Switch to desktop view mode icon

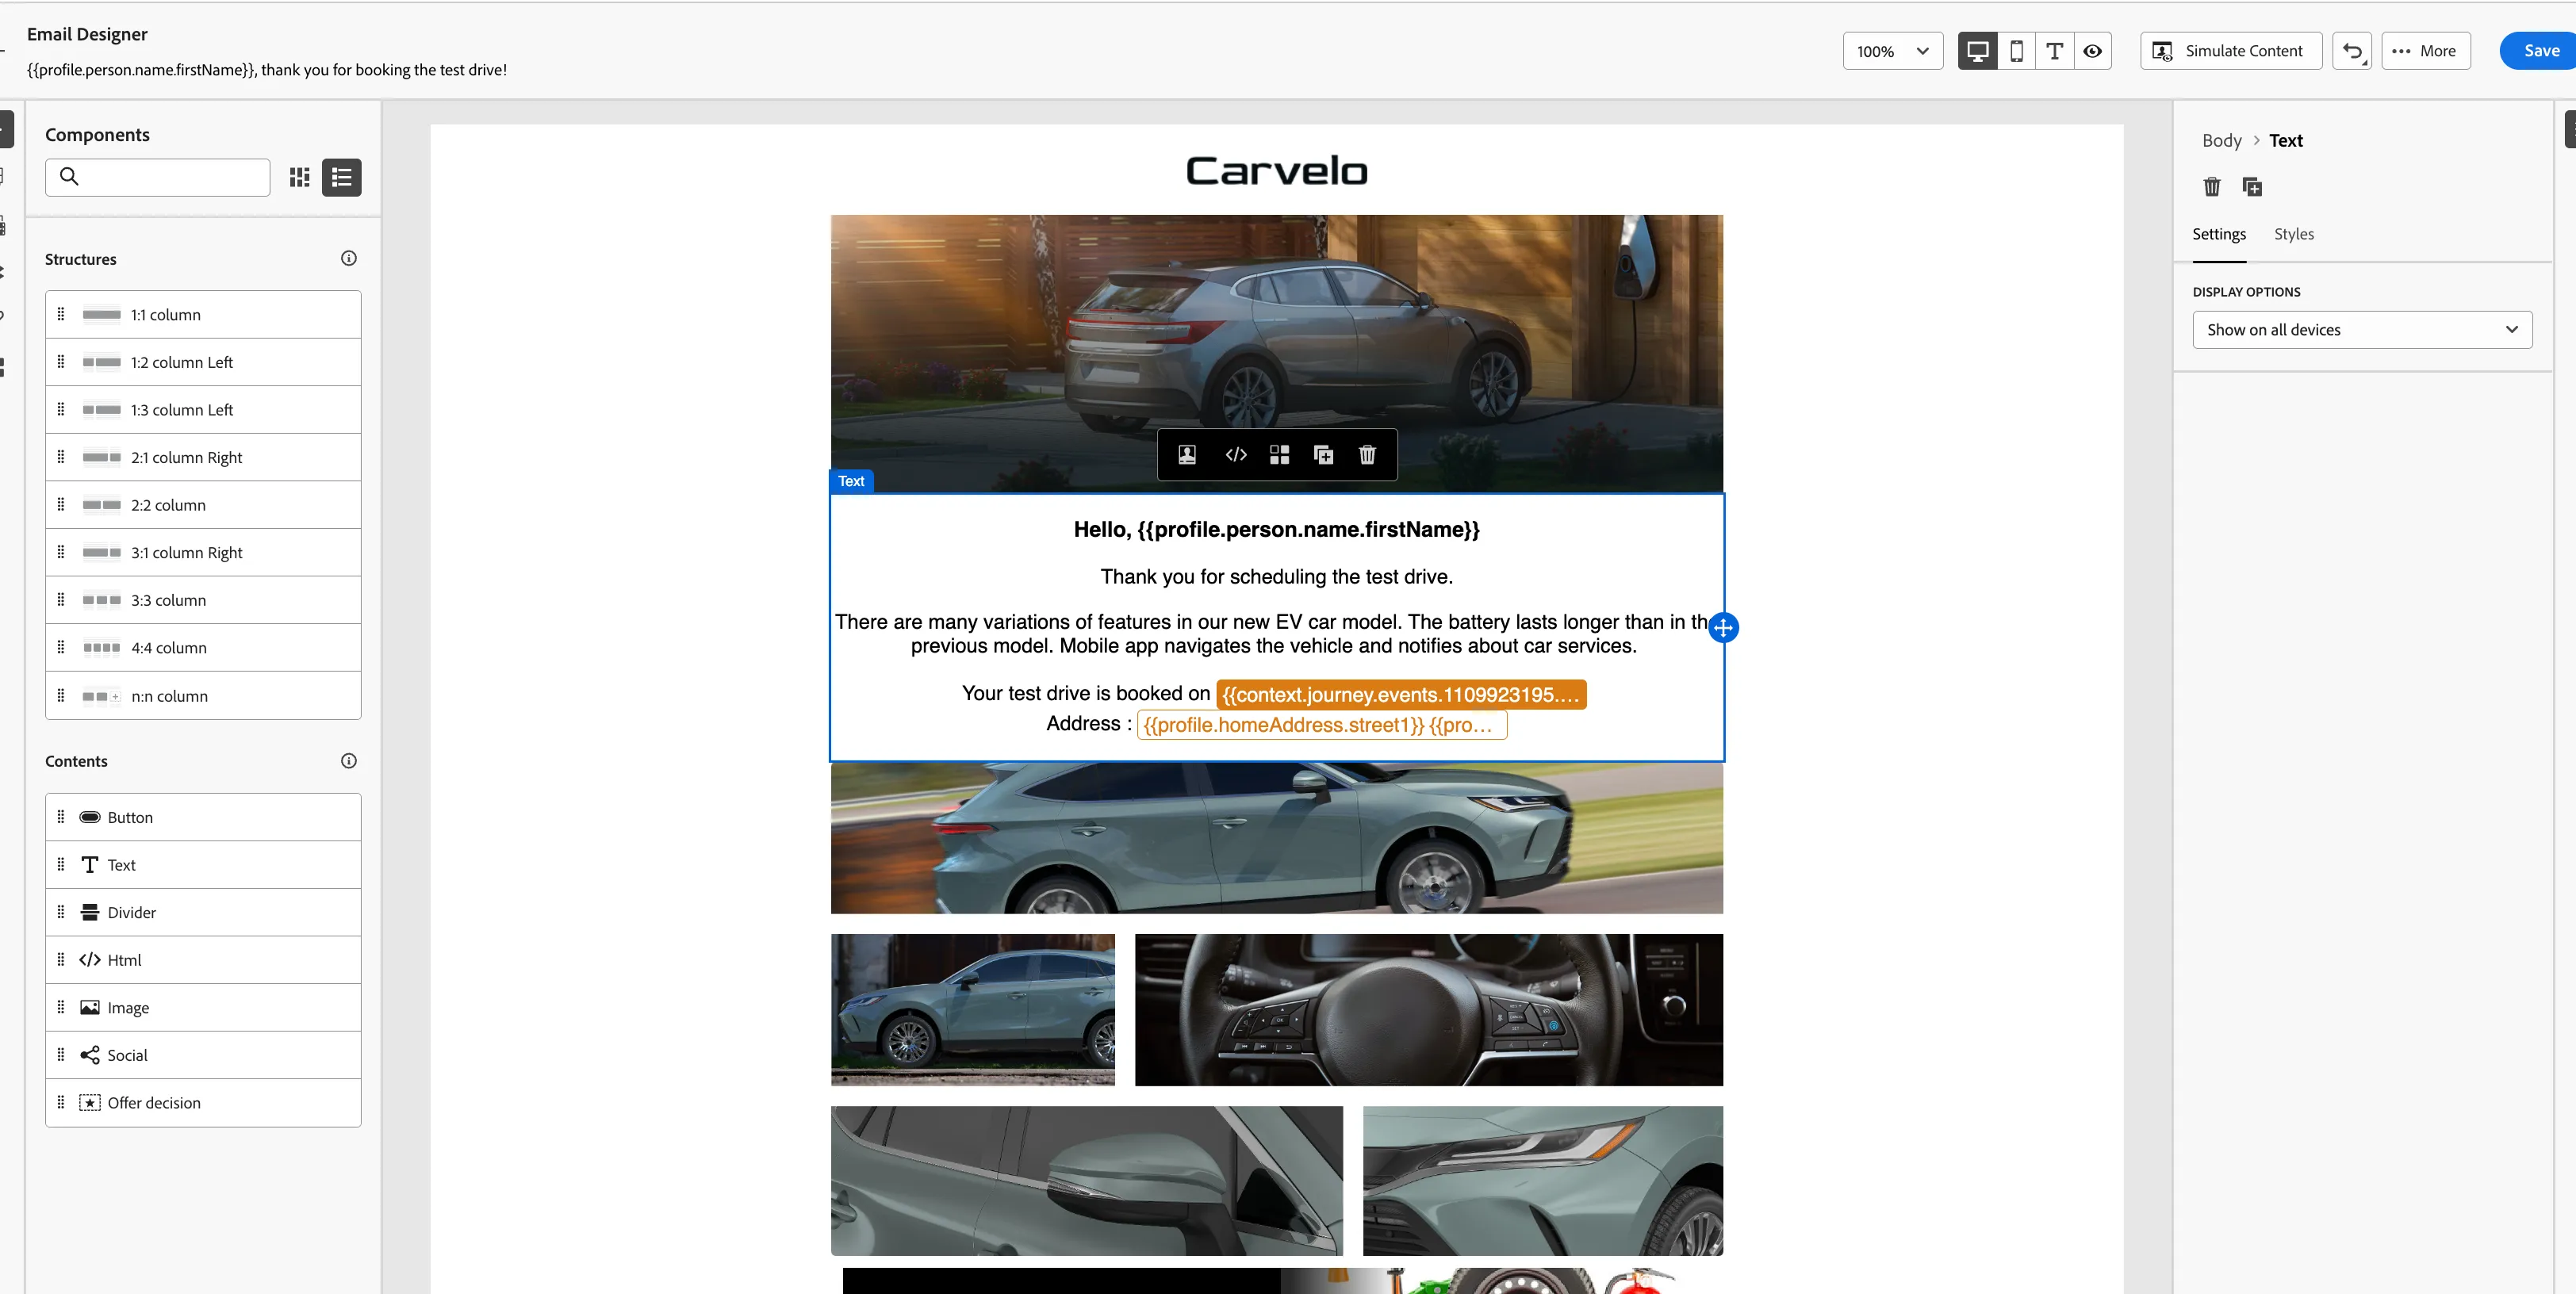click(x=1977, y=51)
